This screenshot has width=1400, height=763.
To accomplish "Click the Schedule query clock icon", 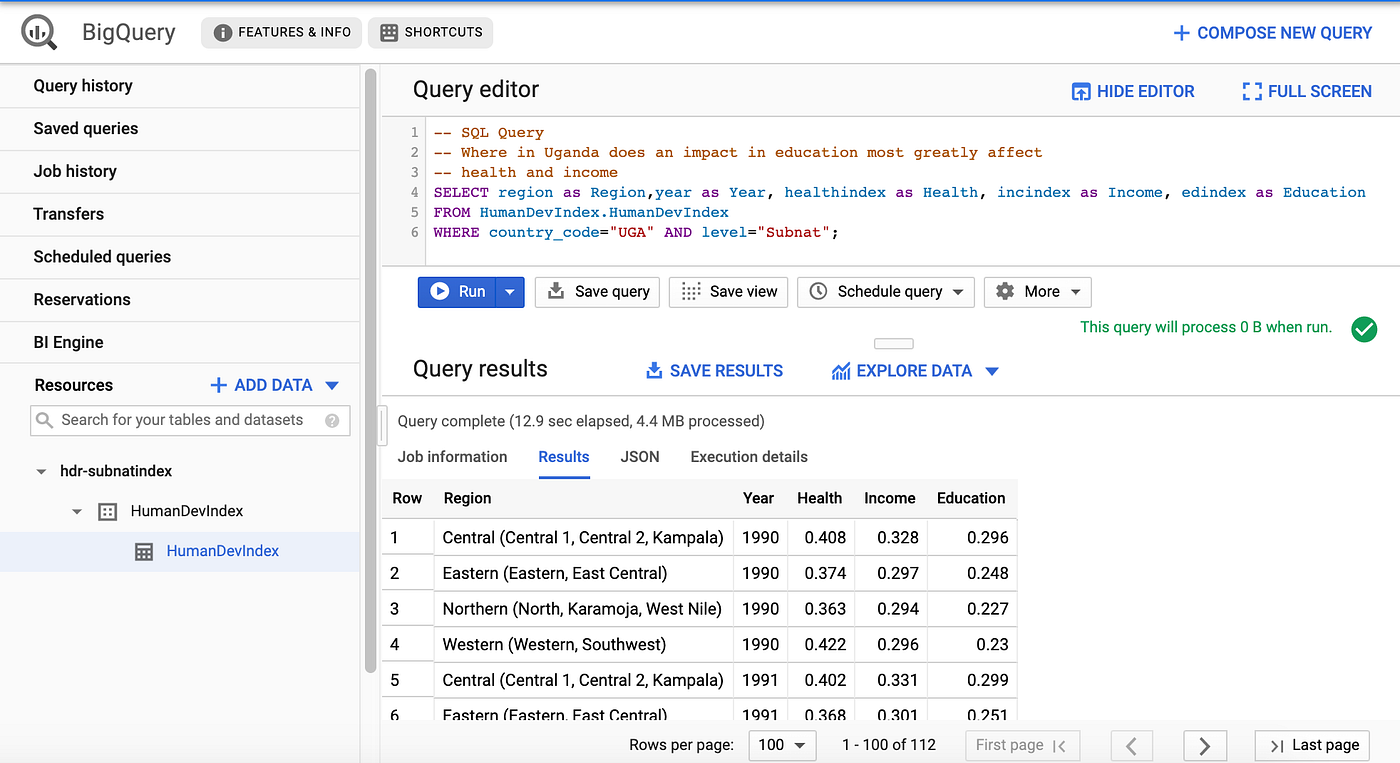I will pos(818,291).
